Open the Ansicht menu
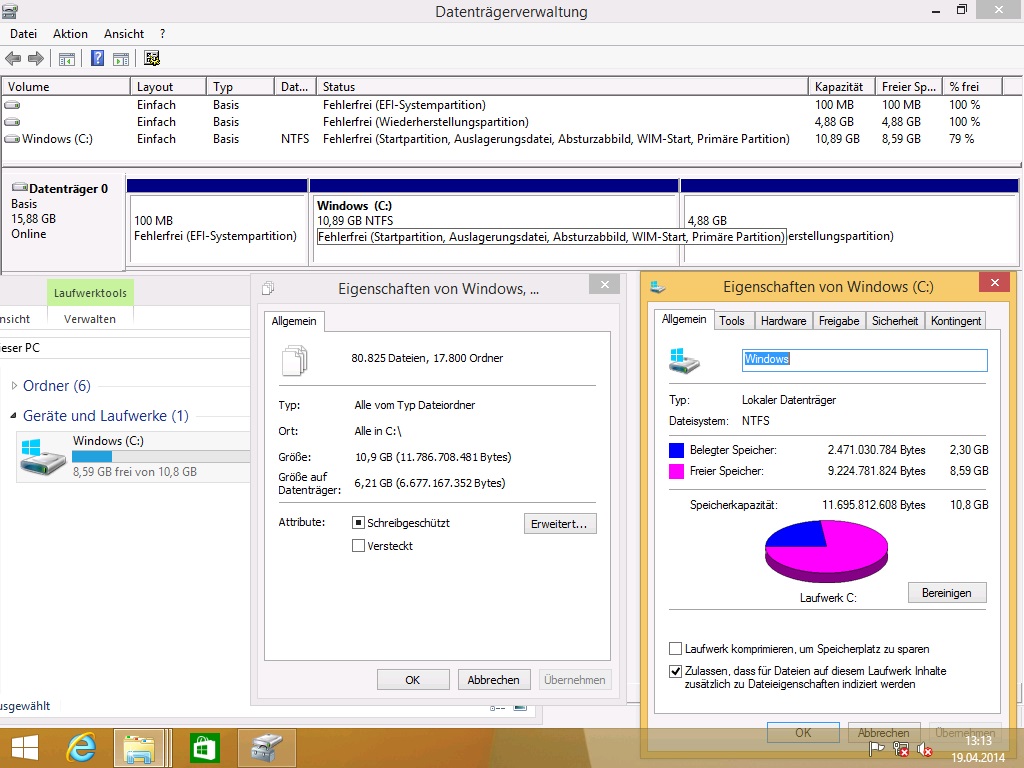Screen dimensions: 1024x768 (124, 34)
